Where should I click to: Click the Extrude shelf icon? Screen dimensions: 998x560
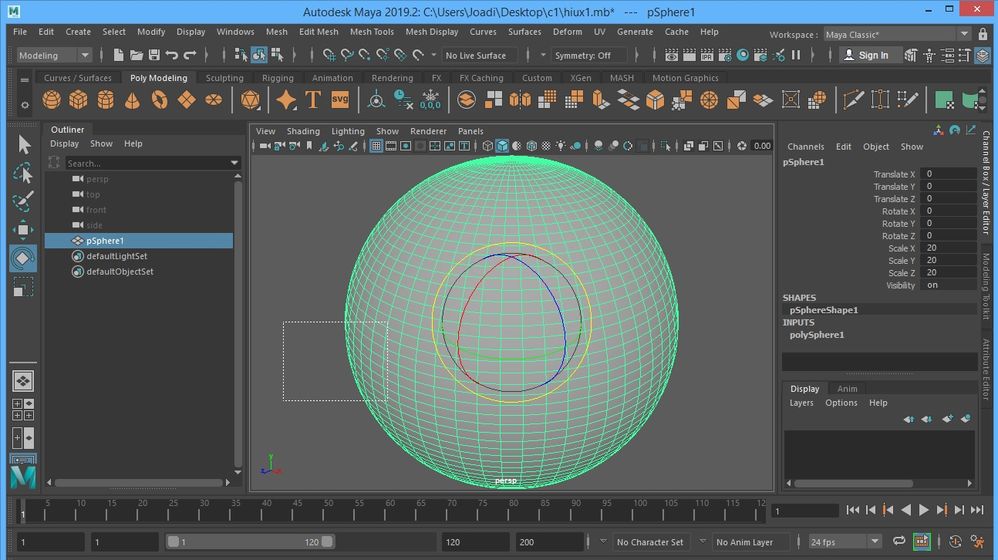tap(601, 100)
